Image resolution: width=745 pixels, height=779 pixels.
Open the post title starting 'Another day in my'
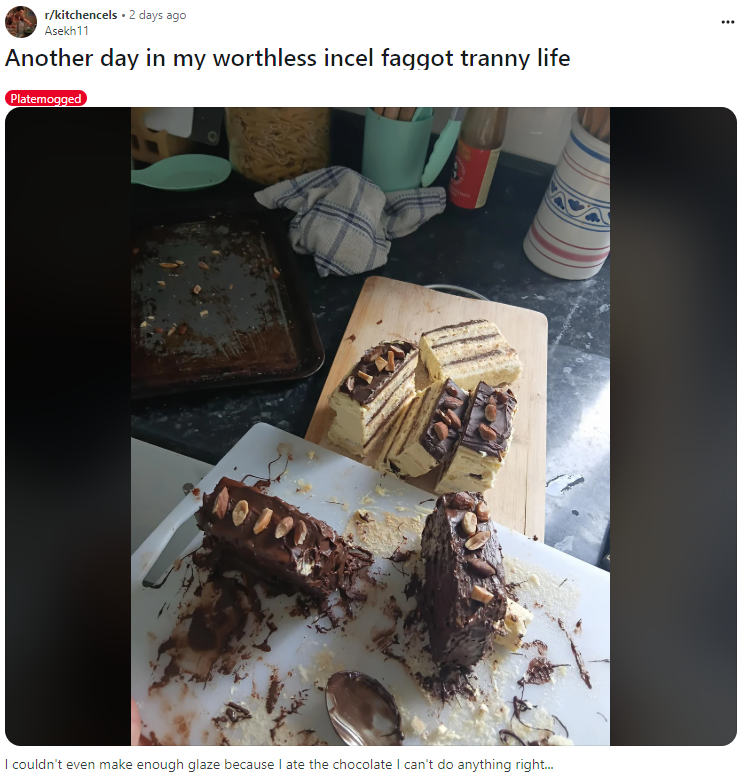(x=287, y=58)
